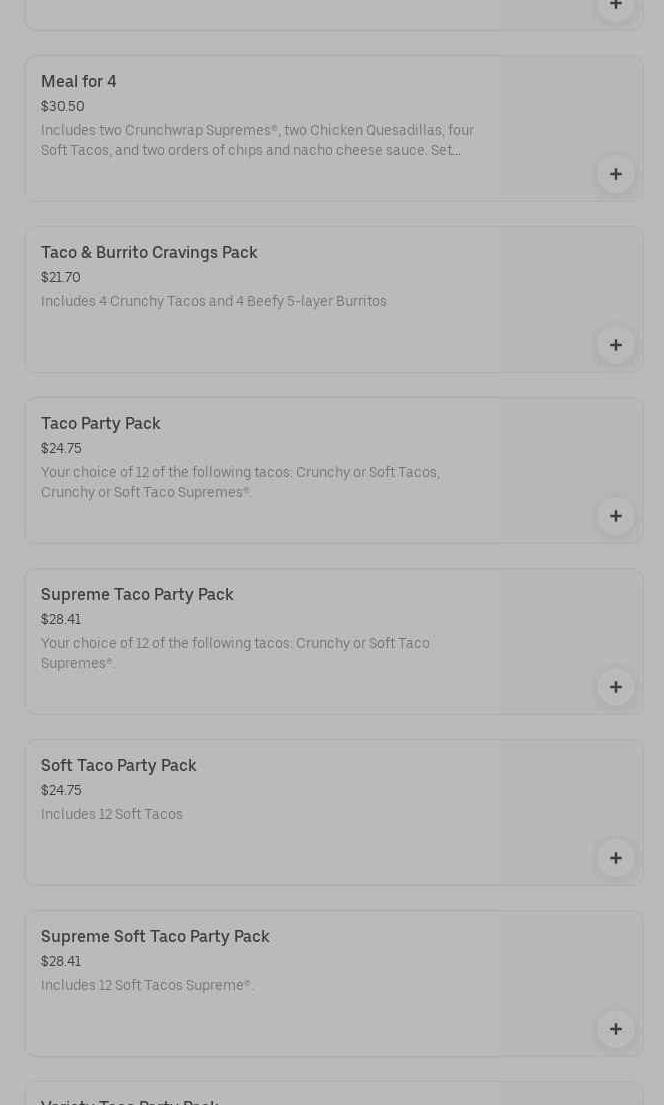
Task: View Supreme Taco Party Pack title
Action: point(137,595)
